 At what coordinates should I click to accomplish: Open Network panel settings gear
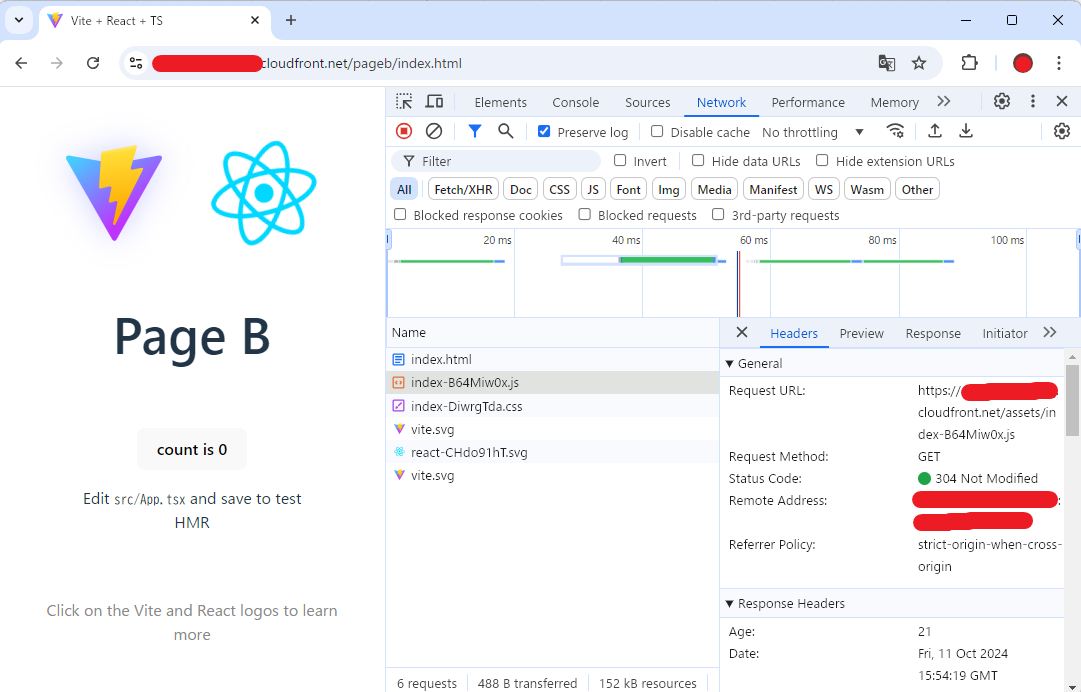click(1062, 131)
